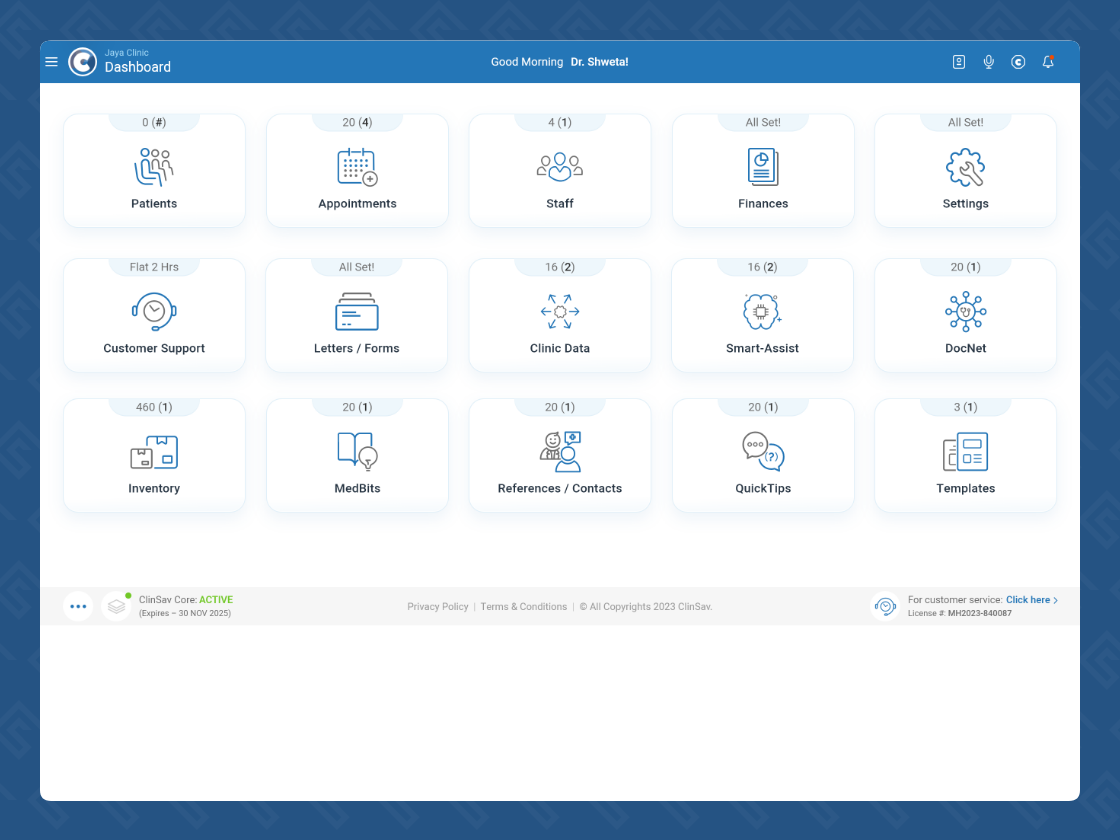This screenshot has height=840, width=1120.
Task: Click the '20 (1)' badge on References / Contacts
Action: (x=560, y=407)
